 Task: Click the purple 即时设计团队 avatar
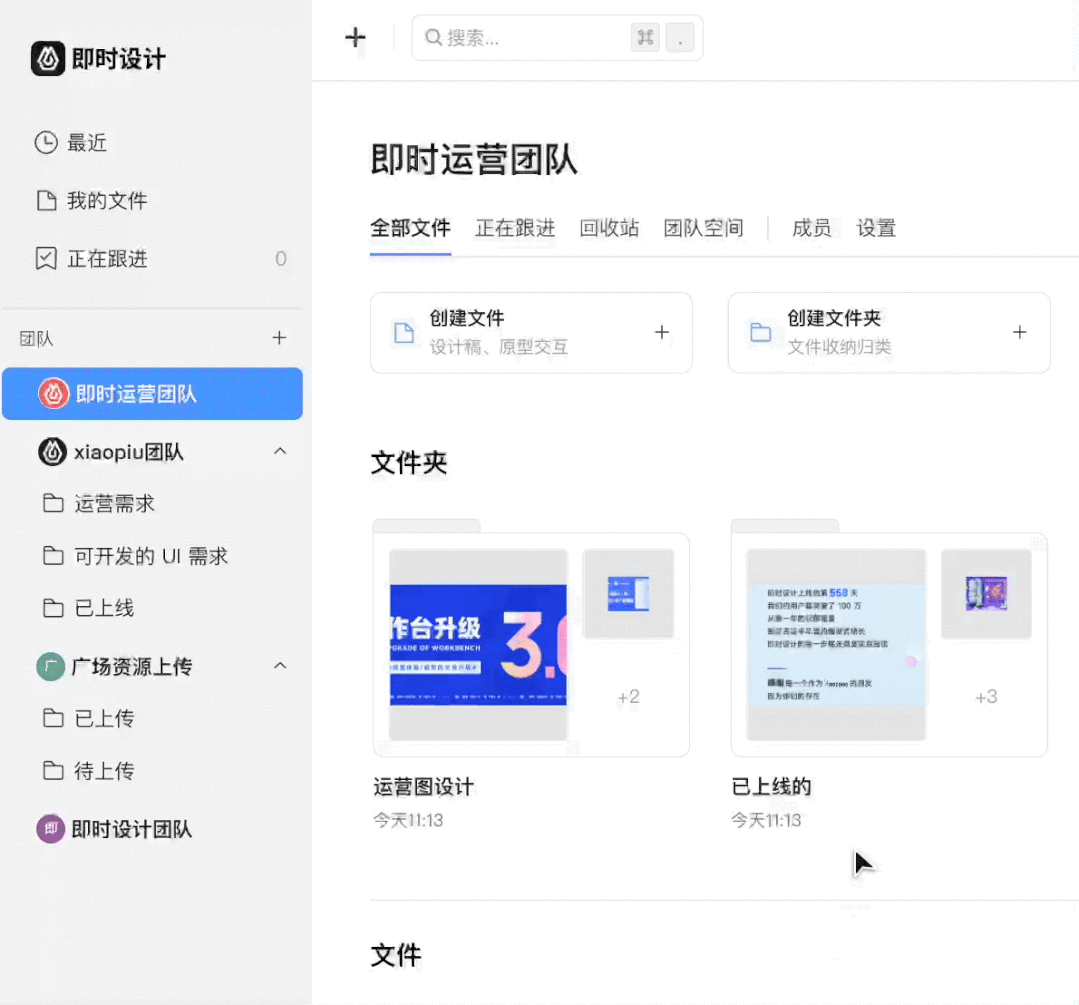50,829
